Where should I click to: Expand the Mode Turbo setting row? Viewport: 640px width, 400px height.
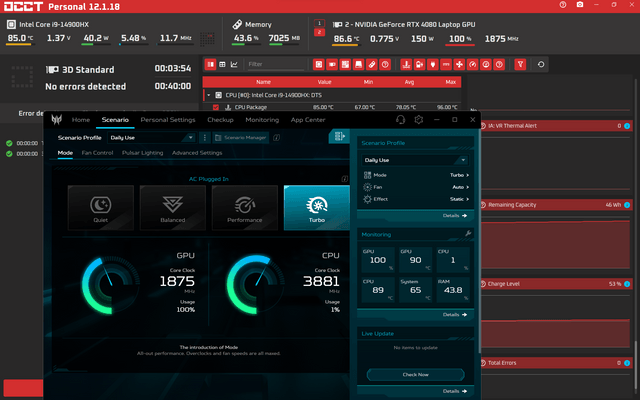tap(416, 175)
